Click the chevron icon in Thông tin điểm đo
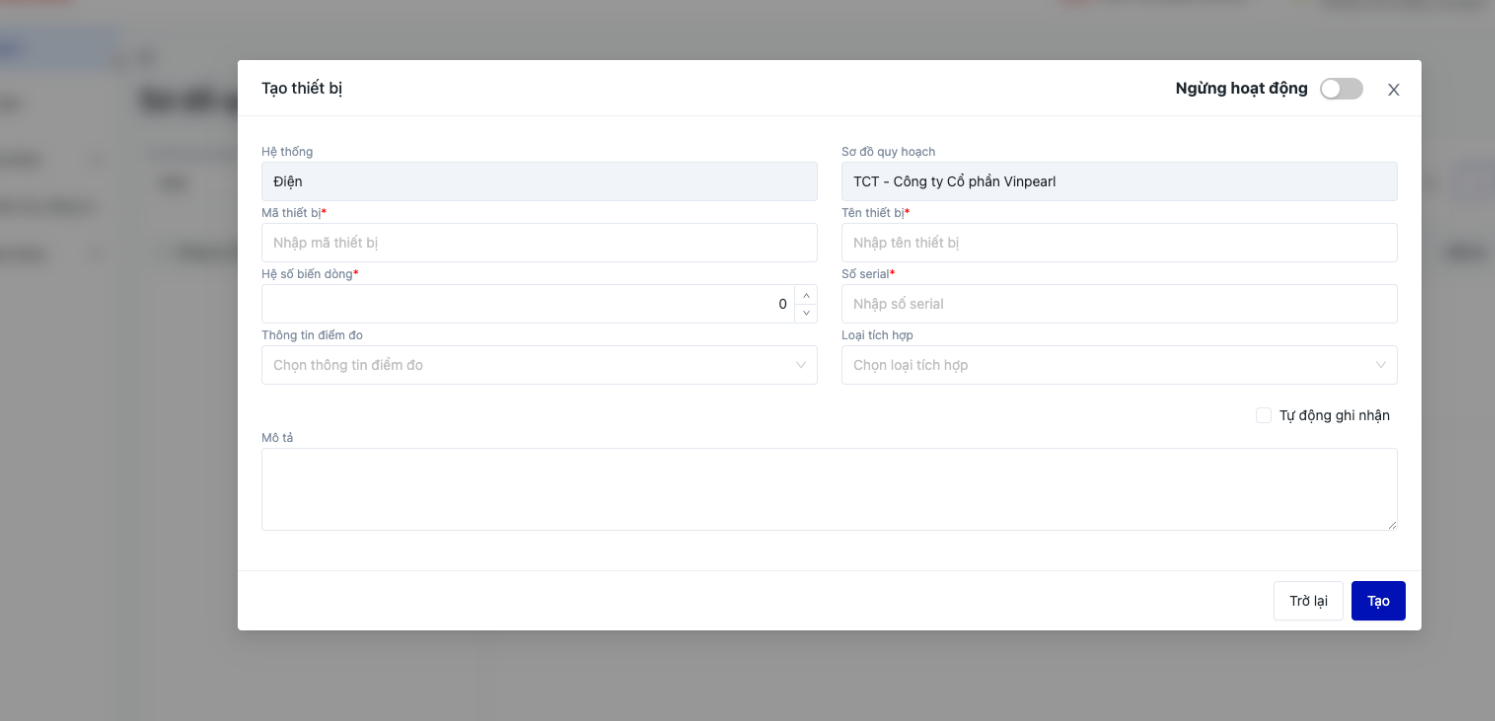This screenshot has height=721, width=1495. pyautogui.click(x=800, y=365)
